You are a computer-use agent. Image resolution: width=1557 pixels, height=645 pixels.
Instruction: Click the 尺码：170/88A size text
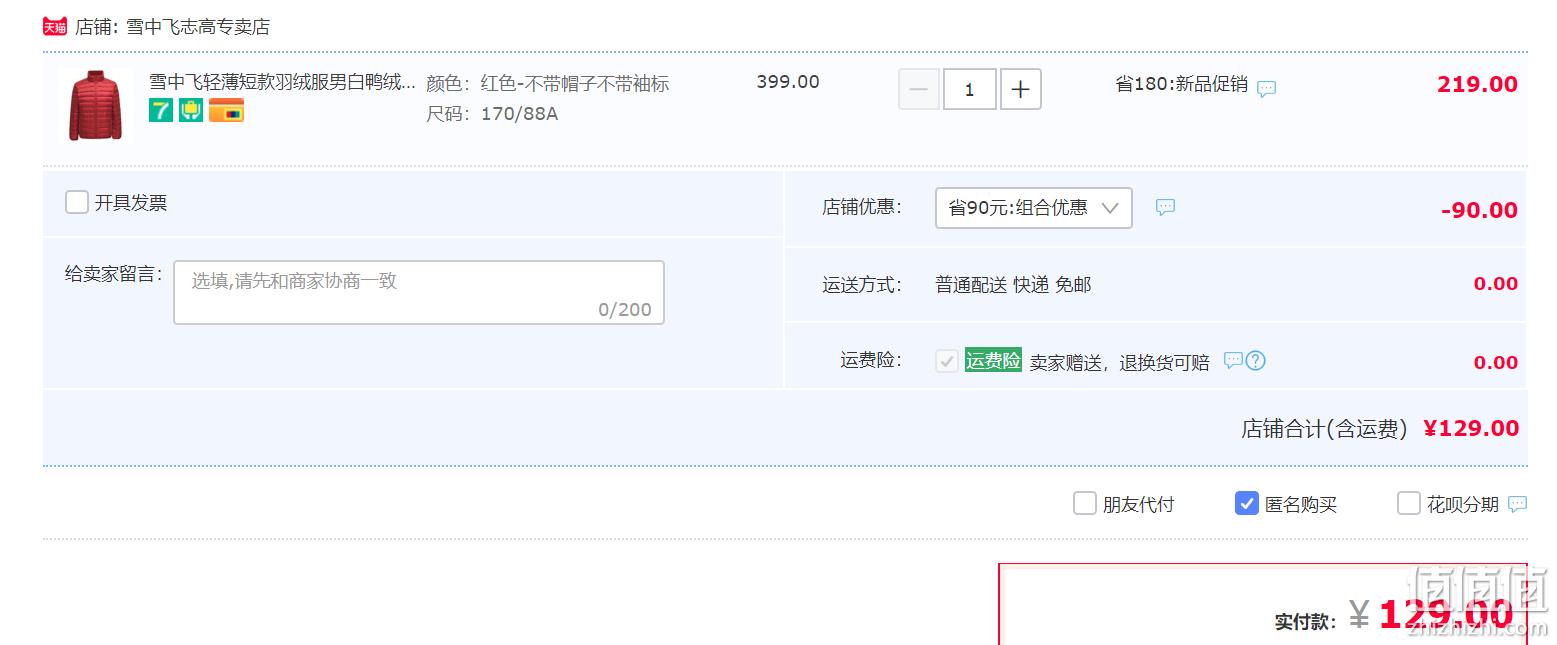pyautogui.click(x=492, y=114)
